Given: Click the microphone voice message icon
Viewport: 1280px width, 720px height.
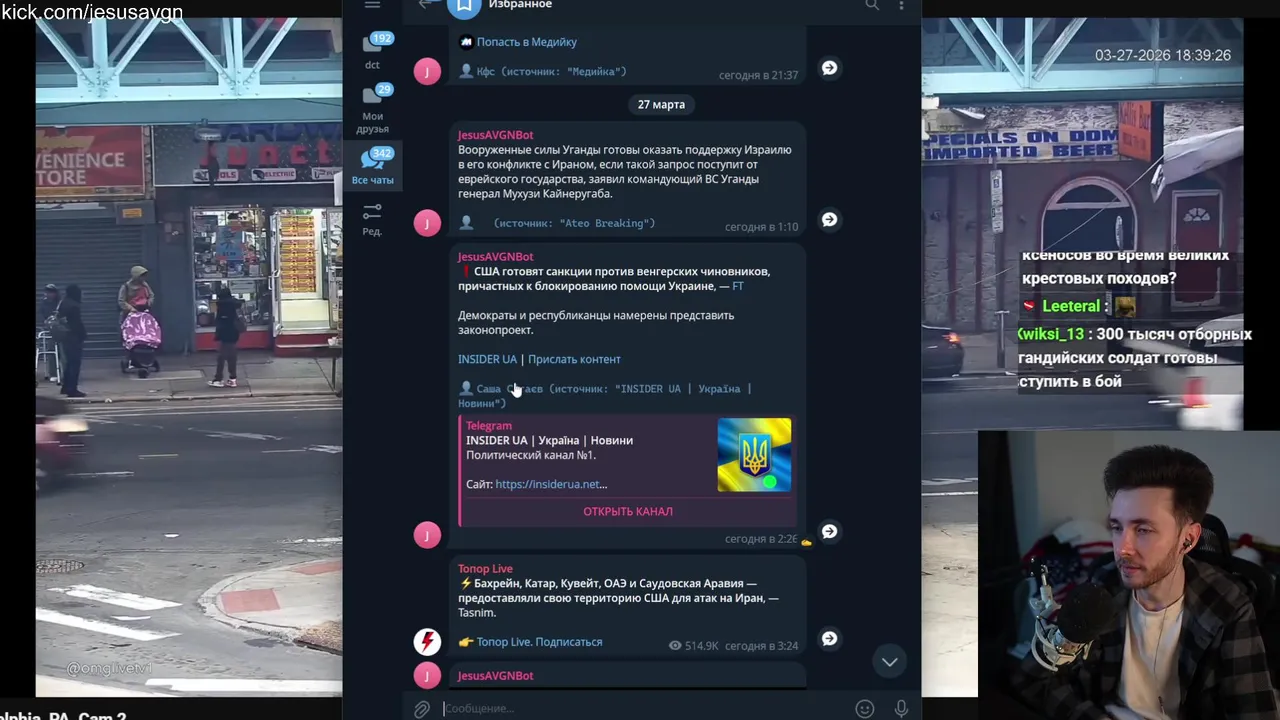Looking at the screenshot, I should pyautogui.click(x=901, y=709).
